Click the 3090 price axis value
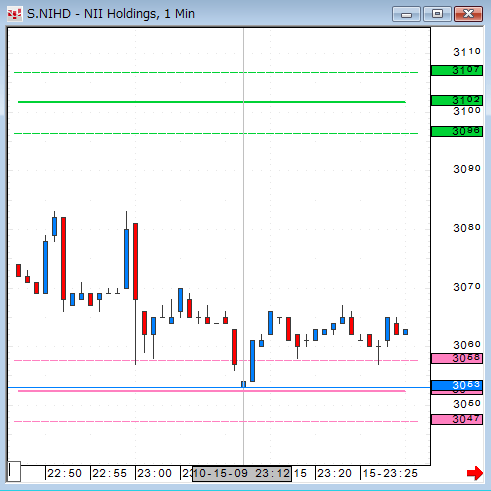The image size is (491, 491). coord(467,169)
